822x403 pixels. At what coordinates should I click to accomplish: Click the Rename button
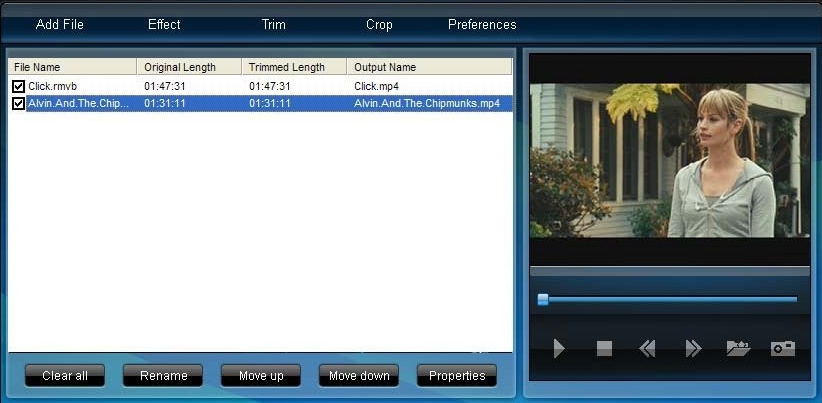click(x=163, y=376)
